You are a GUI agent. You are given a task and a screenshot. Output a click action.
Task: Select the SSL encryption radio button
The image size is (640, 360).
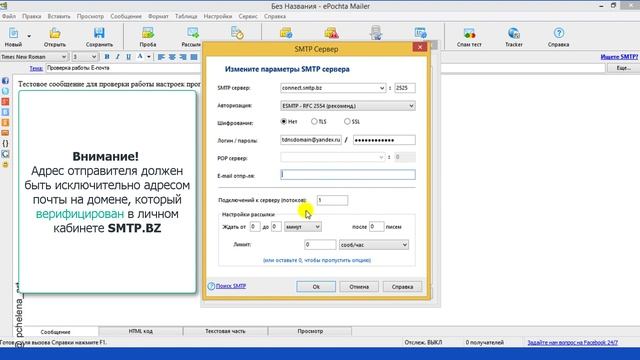[x=347, y=121]
